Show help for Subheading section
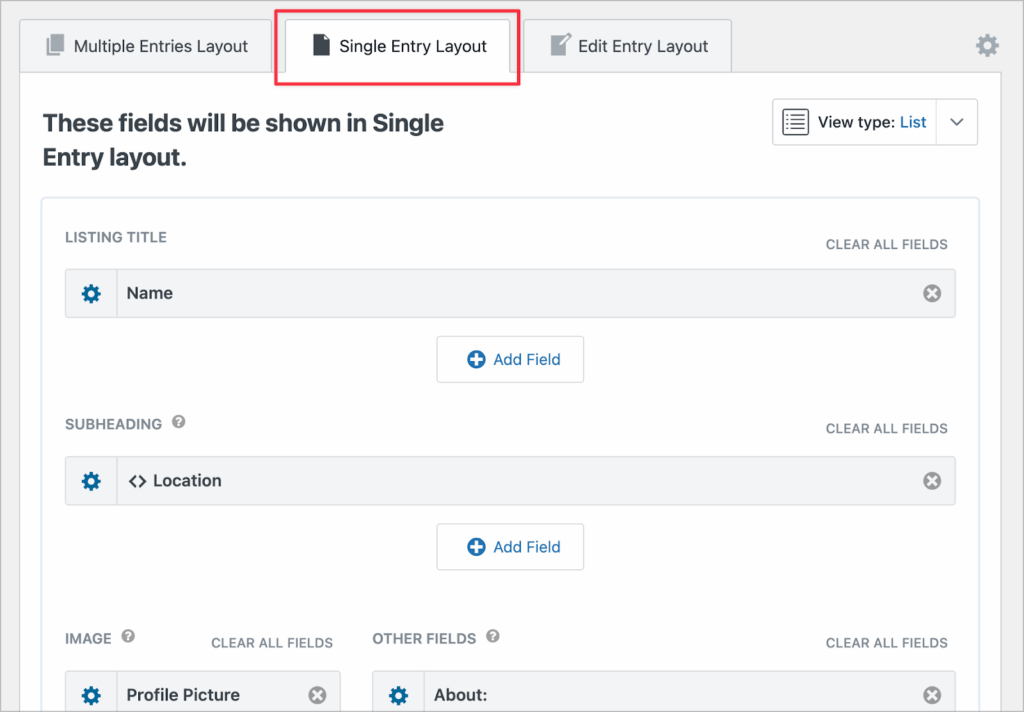 coord(178,422)
